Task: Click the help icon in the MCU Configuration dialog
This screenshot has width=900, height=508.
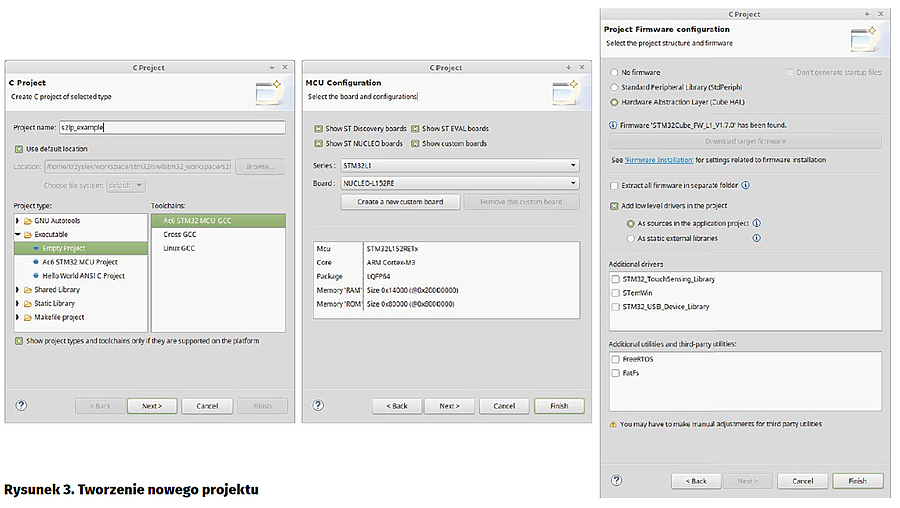Action: tap(318, 405)
